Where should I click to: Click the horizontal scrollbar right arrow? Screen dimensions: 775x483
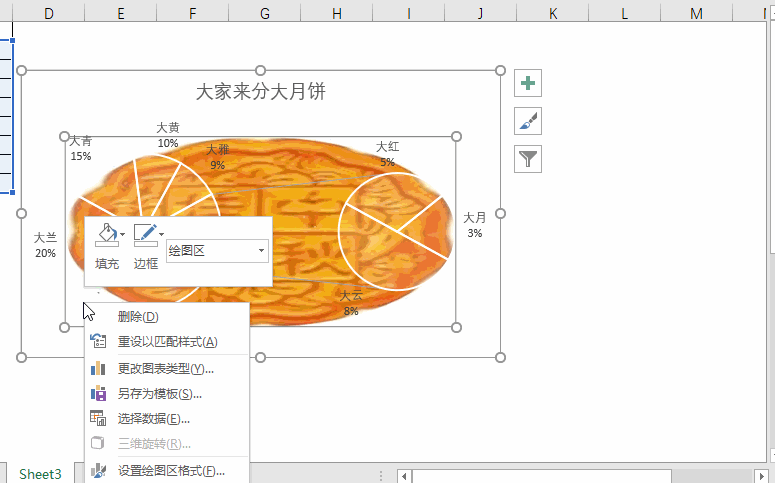pos(762,477)
